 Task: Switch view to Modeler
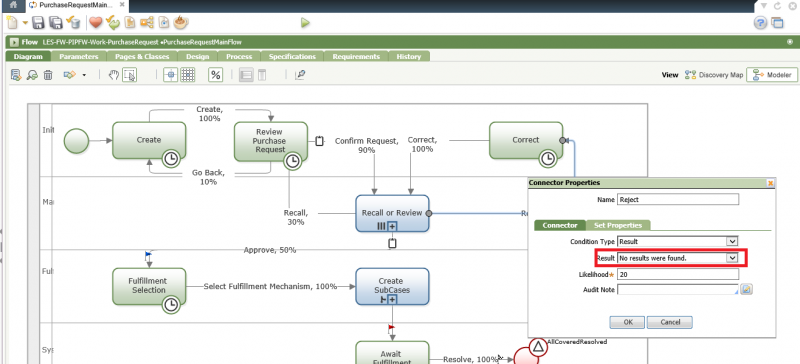click(x=771, y=75)
